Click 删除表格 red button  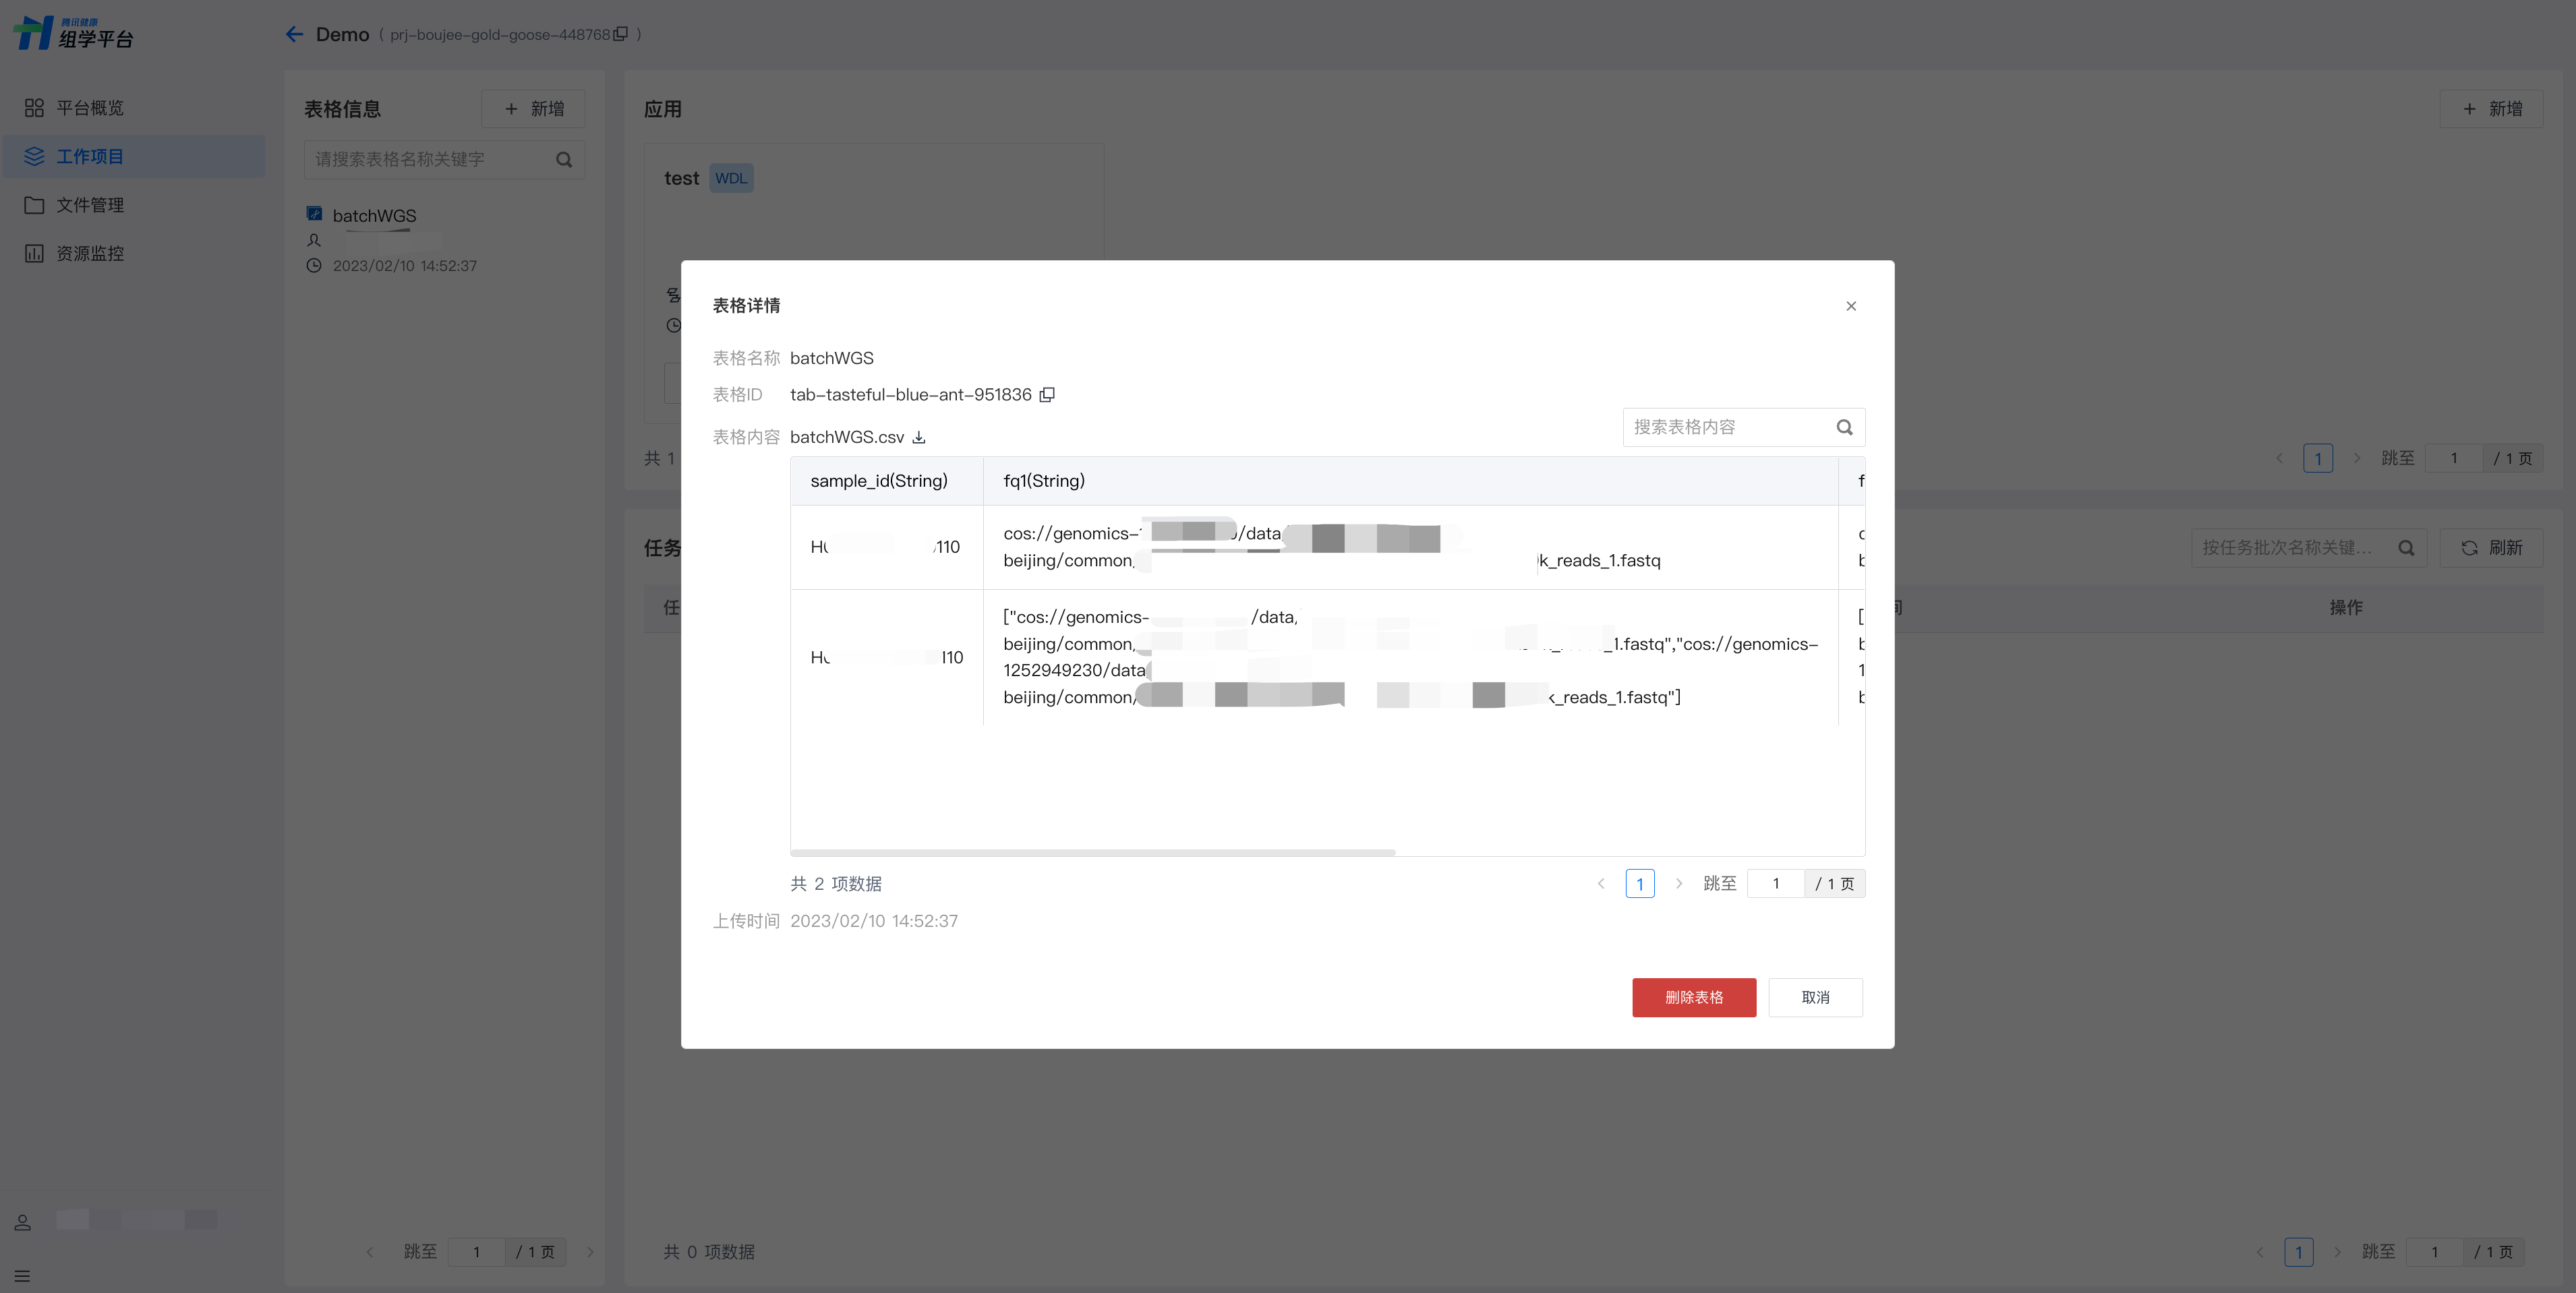(x=1693, y=997)
